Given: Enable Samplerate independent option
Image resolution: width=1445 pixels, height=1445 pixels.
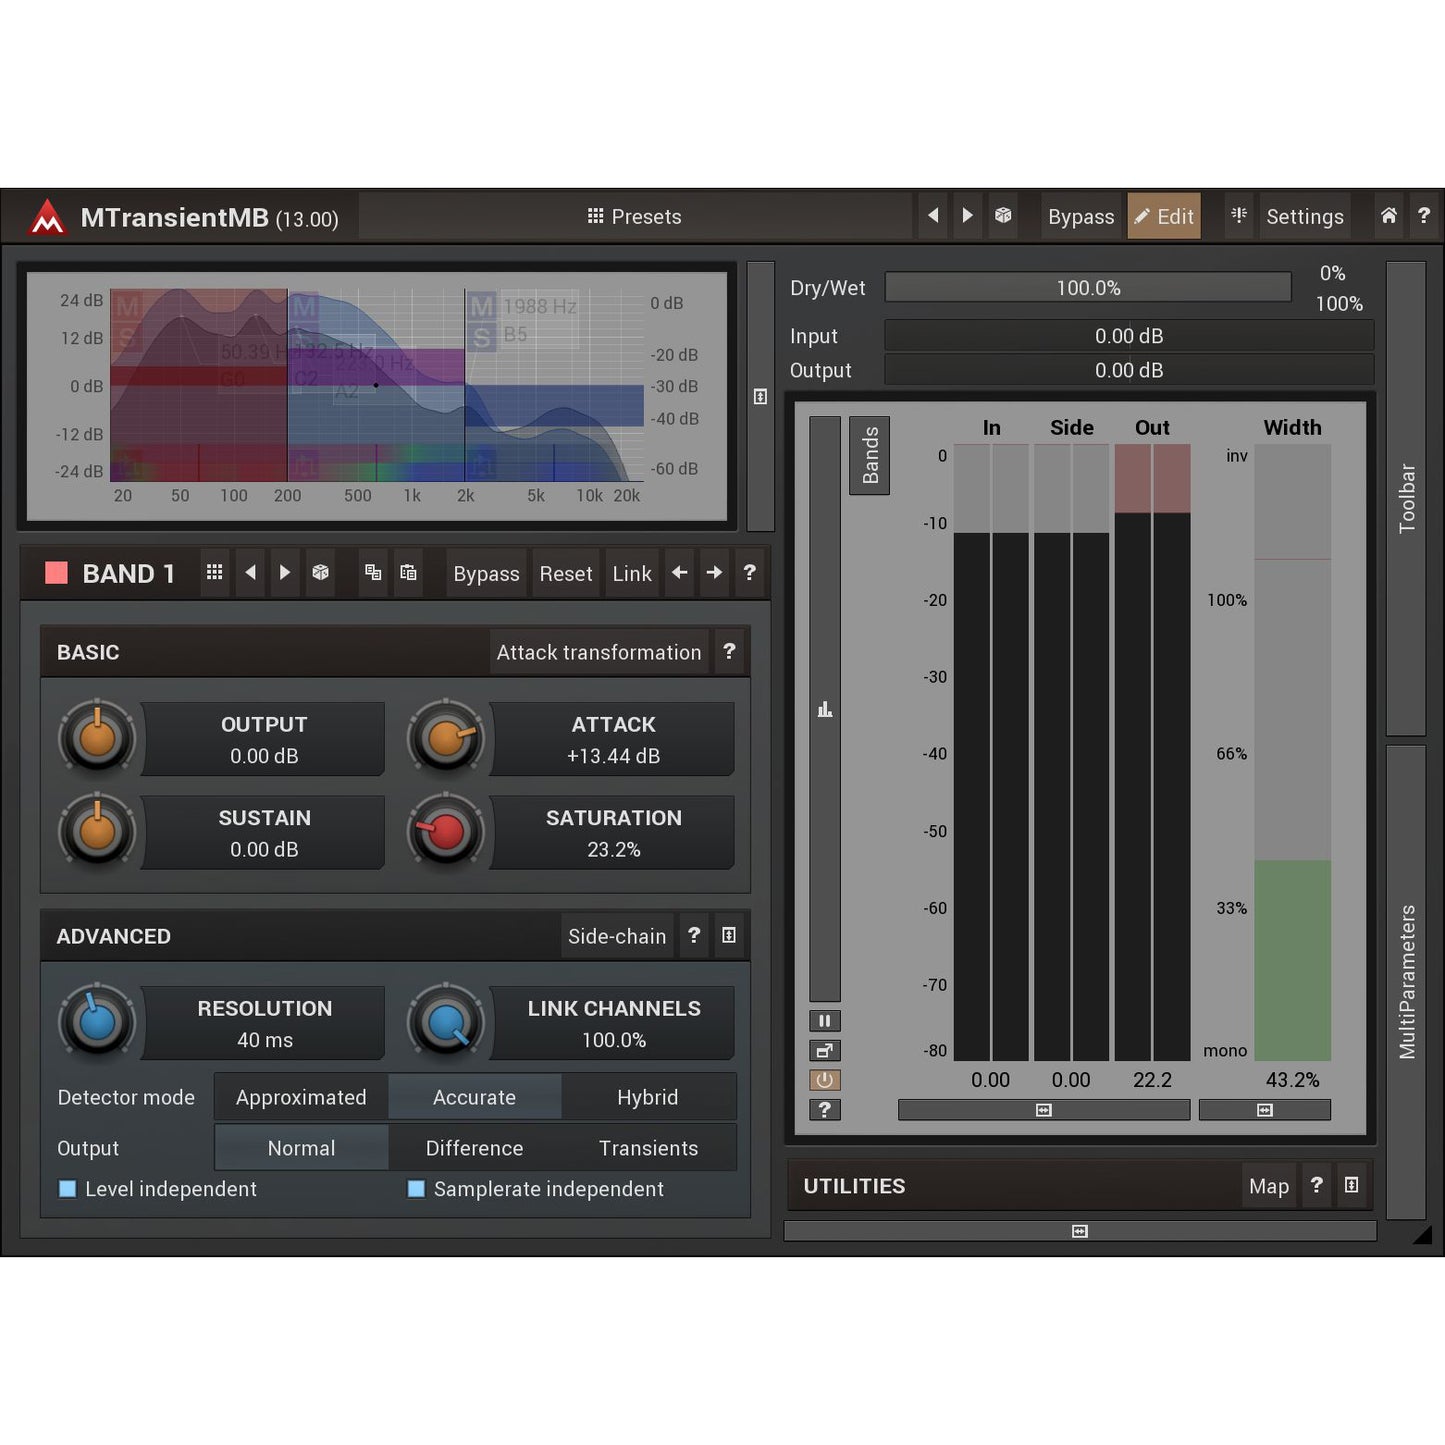Looking at the screenshot, I should click(x=416, y=1189).
